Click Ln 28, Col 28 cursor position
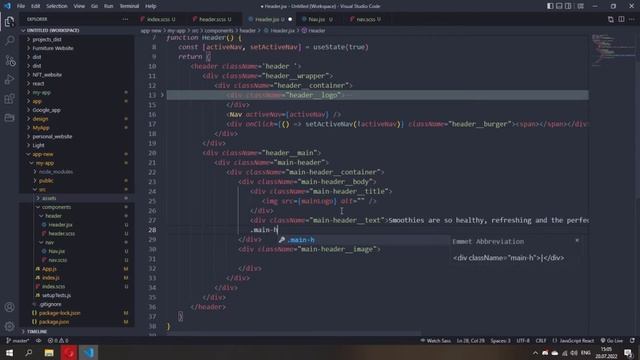Screen dimensions: 640x360 471,340
